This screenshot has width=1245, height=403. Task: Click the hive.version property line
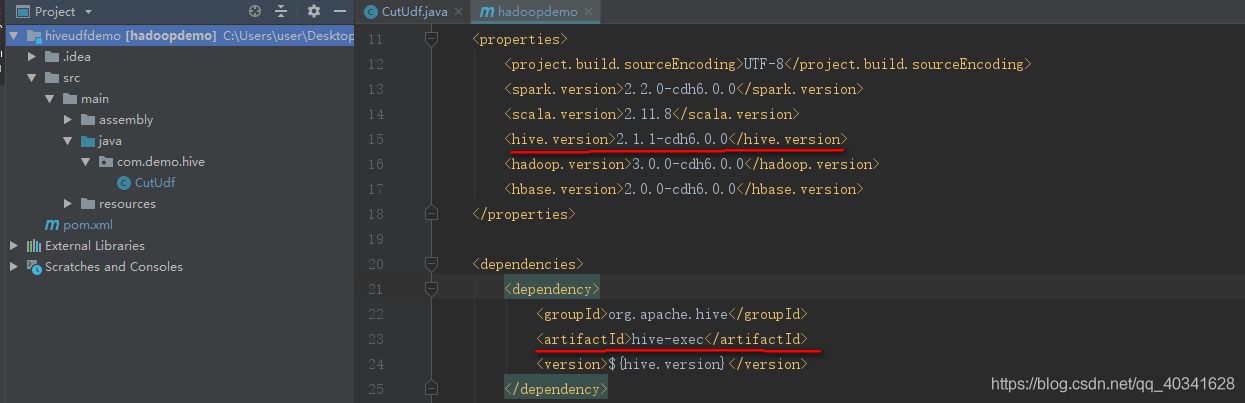point(676,139)
